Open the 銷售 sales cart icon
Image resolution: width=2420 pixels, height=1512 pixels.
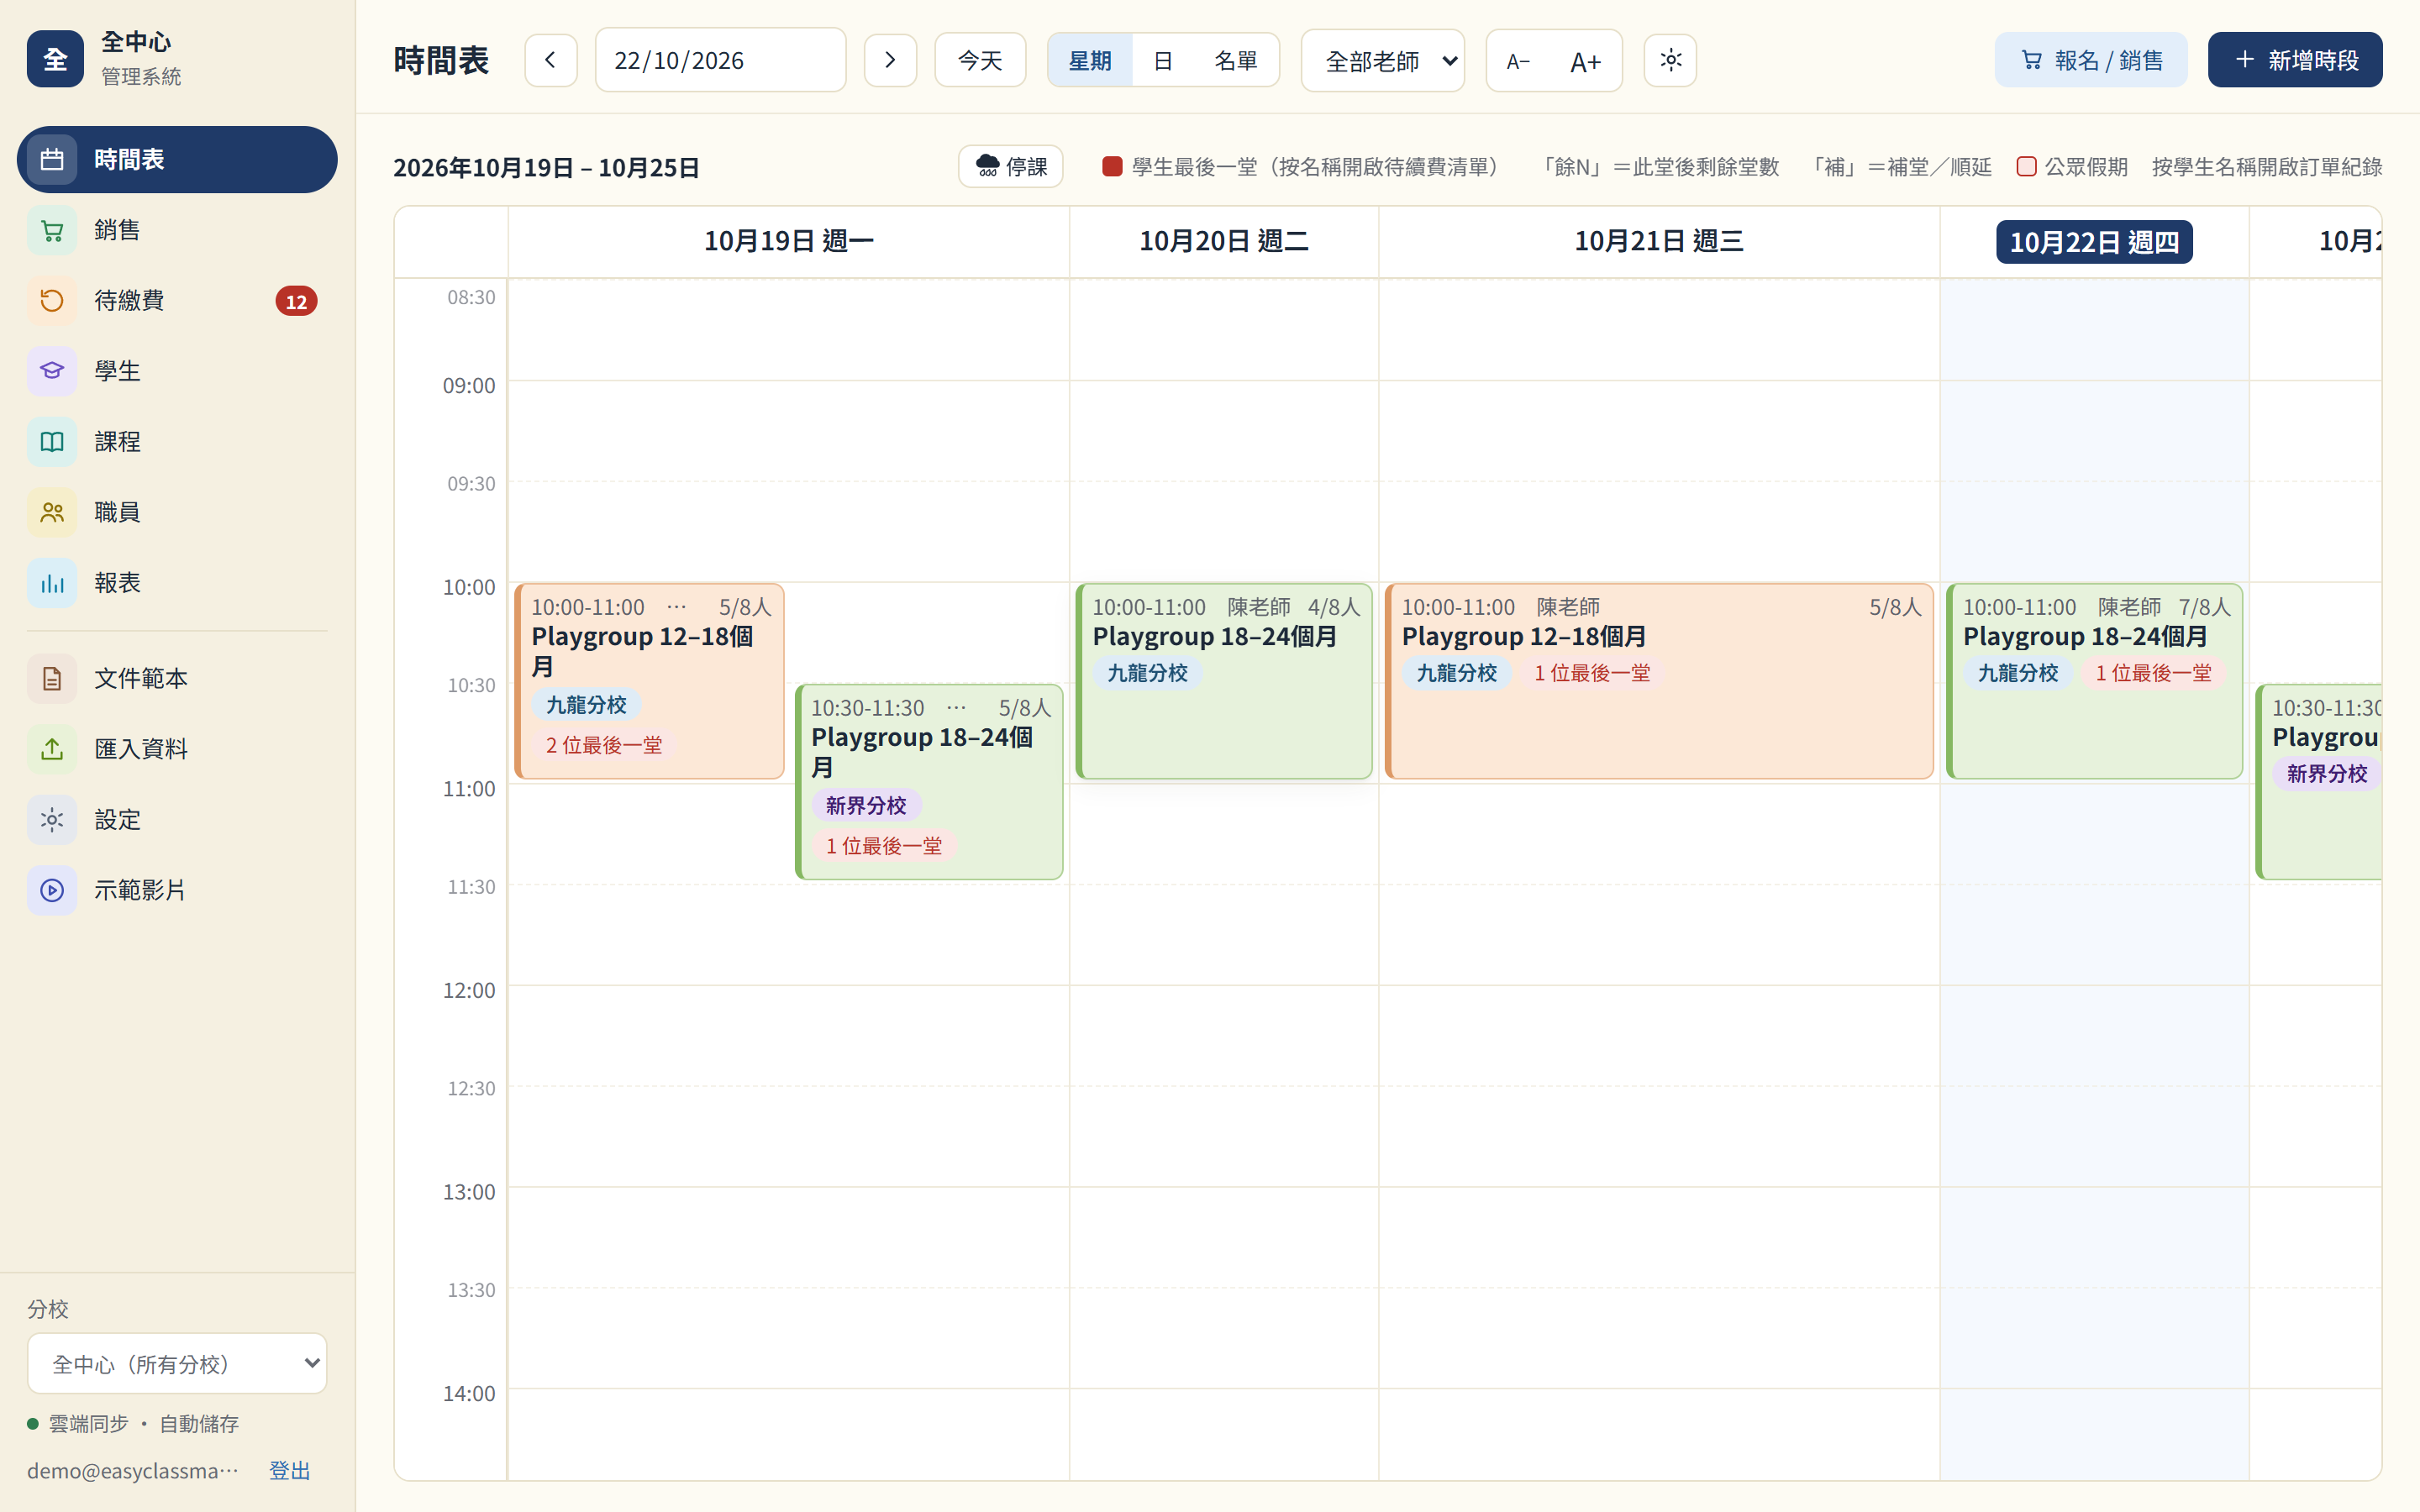(52, 230)
